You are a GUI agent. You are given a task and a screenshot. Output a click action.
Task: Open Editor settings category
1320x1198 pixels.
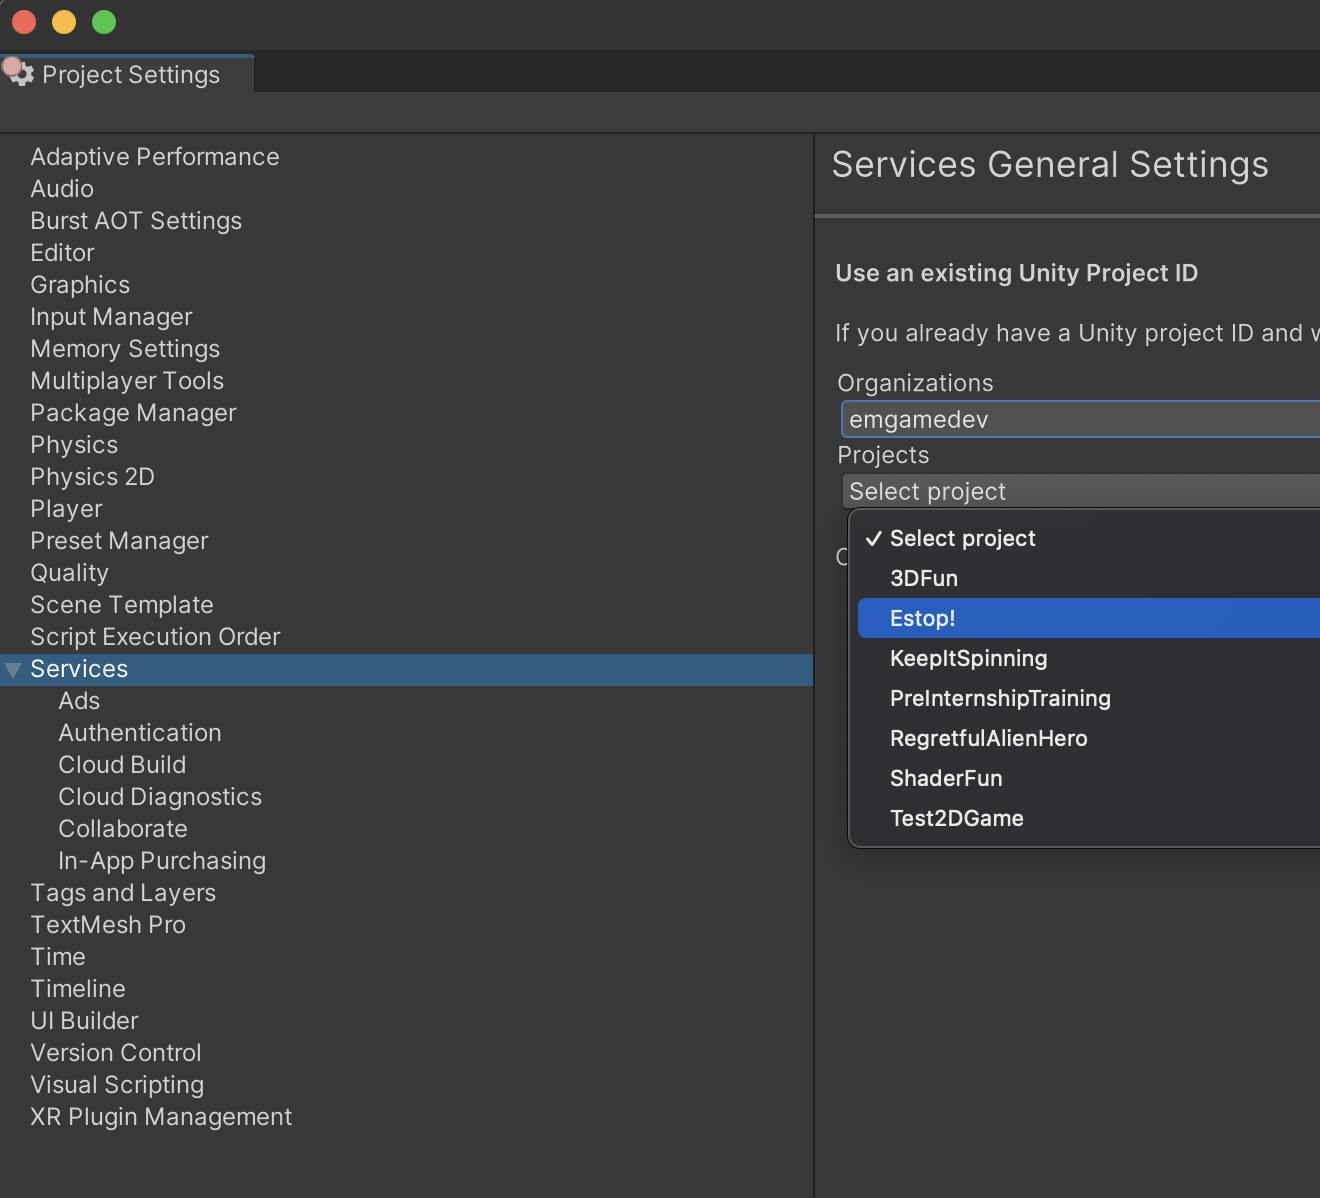[62, 253]
